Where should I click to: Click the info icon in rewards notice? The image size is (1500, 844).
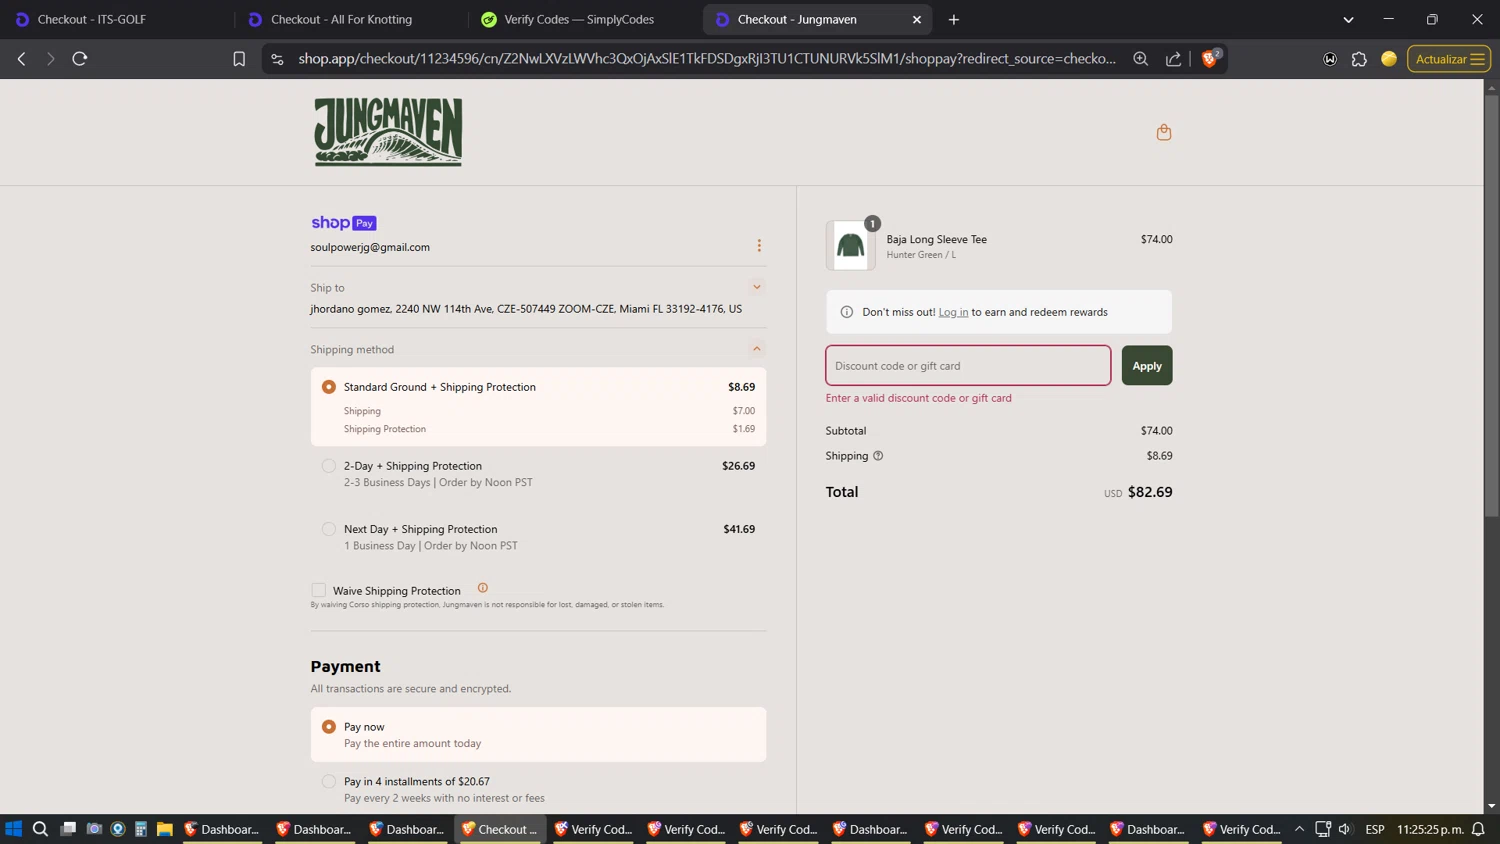[x=846, y=312]
